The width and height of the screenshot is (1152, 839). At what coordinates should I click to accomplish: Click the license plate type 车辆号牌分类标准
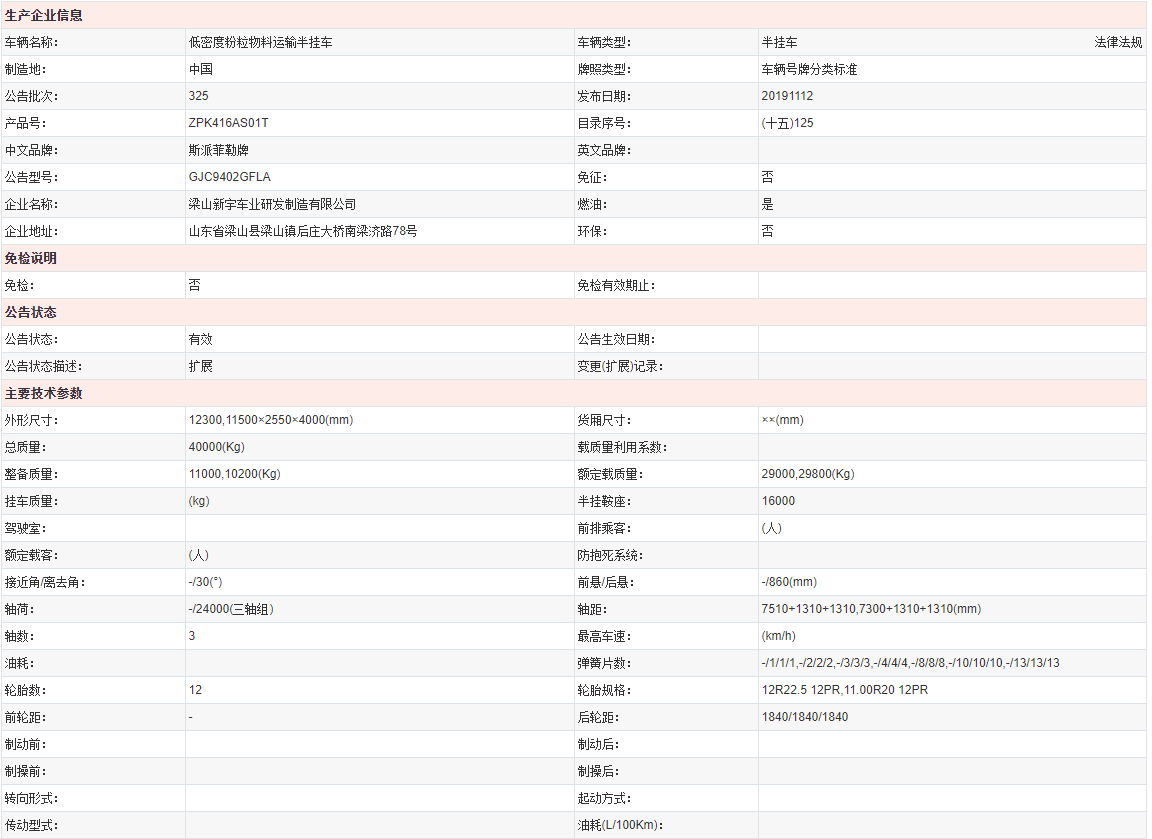coord(809,70)
